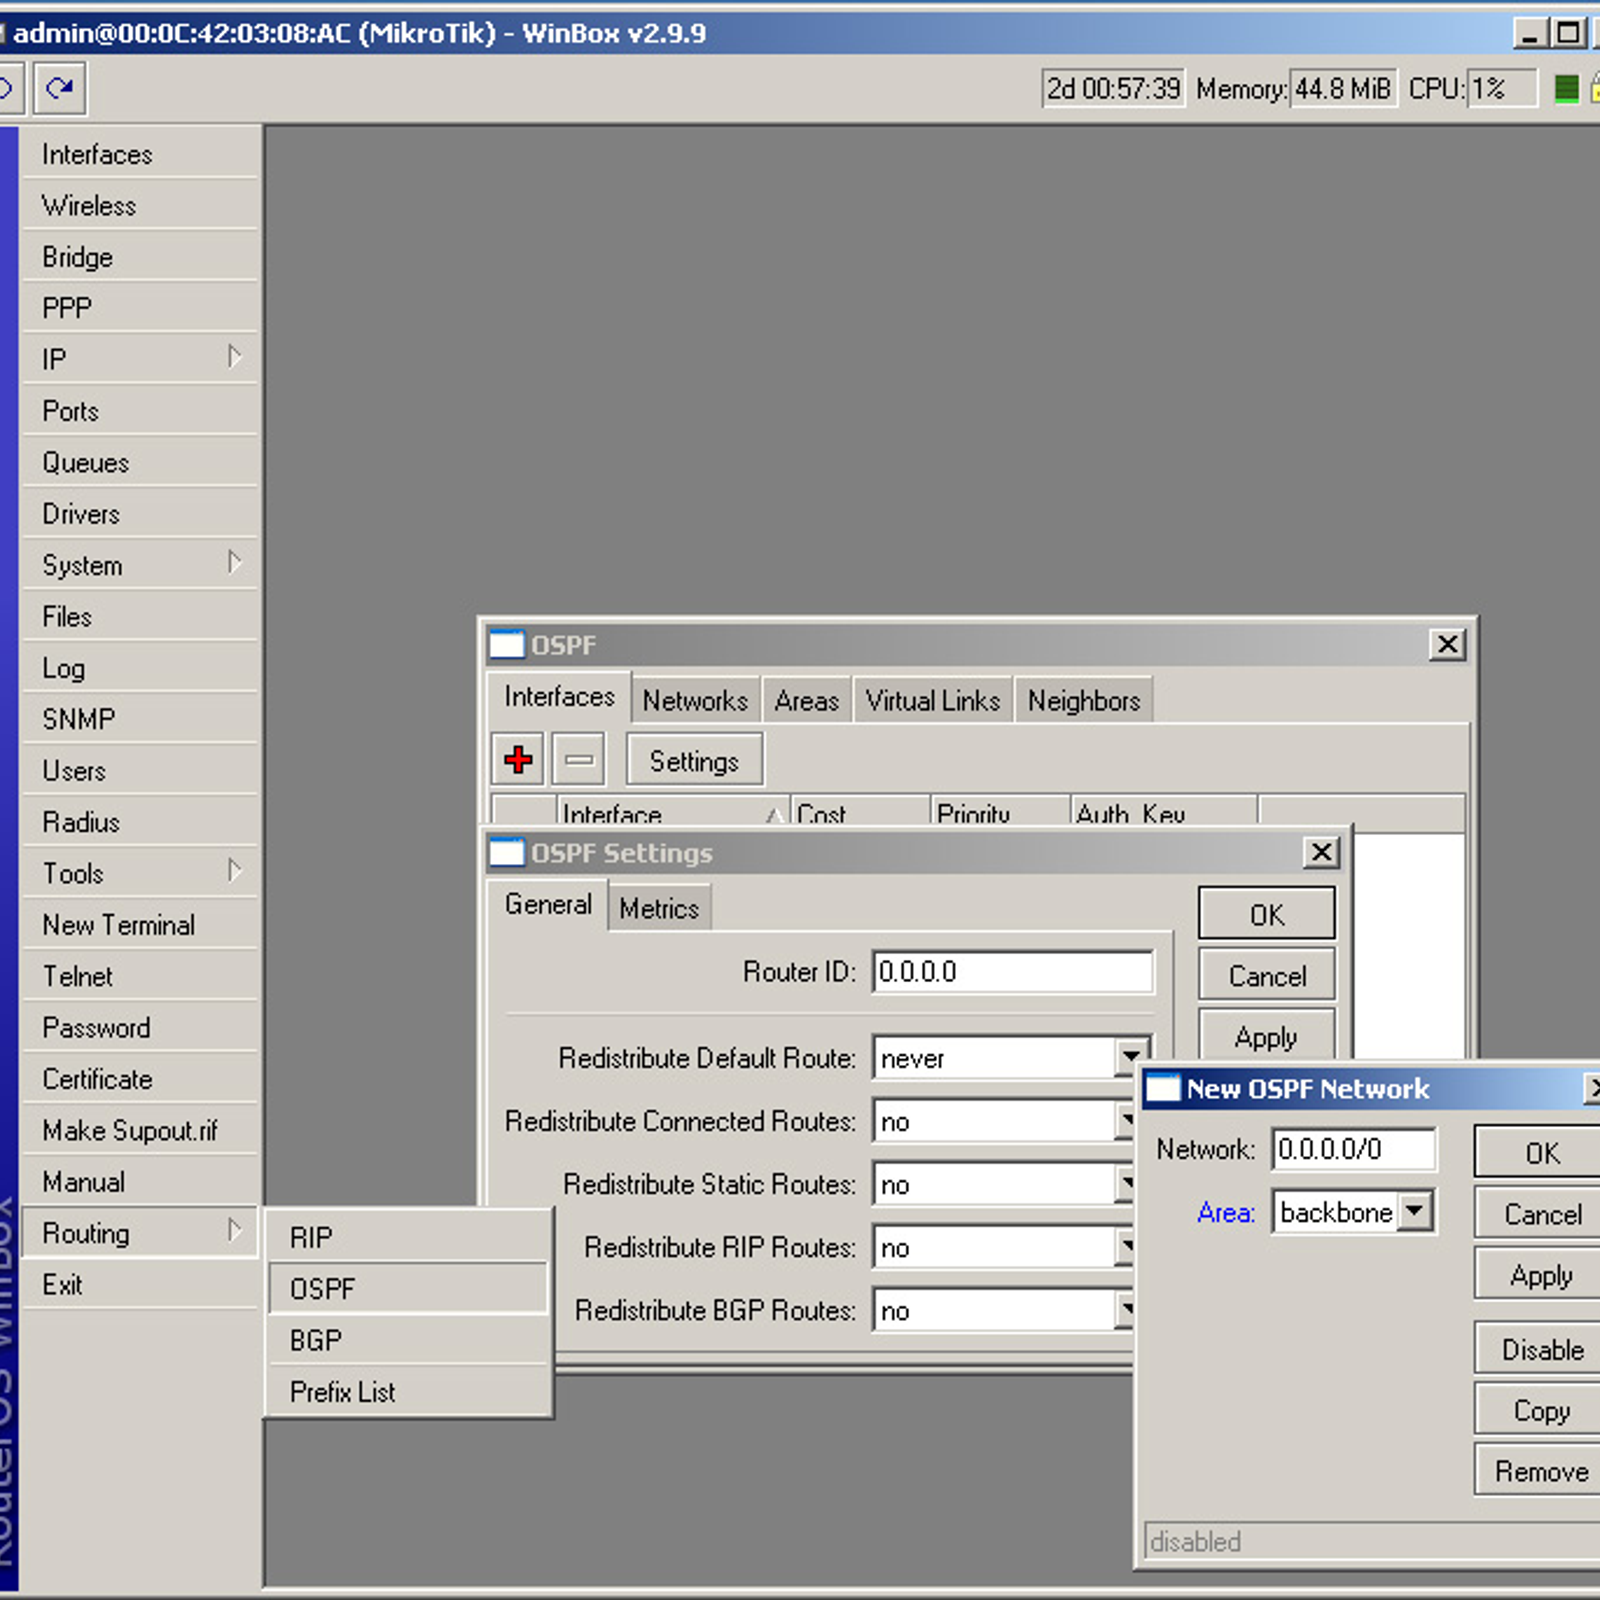Click the Copy button
1600x1600 pixels.
1540,1410
